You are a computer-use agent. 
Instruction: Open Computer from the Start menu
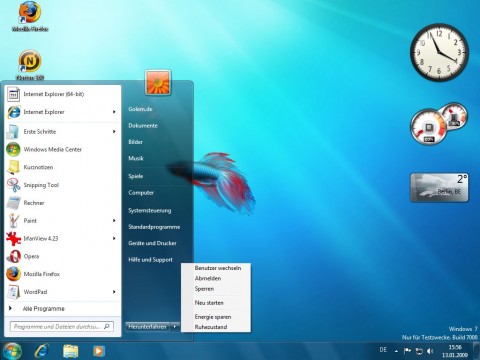click(141, 192)
